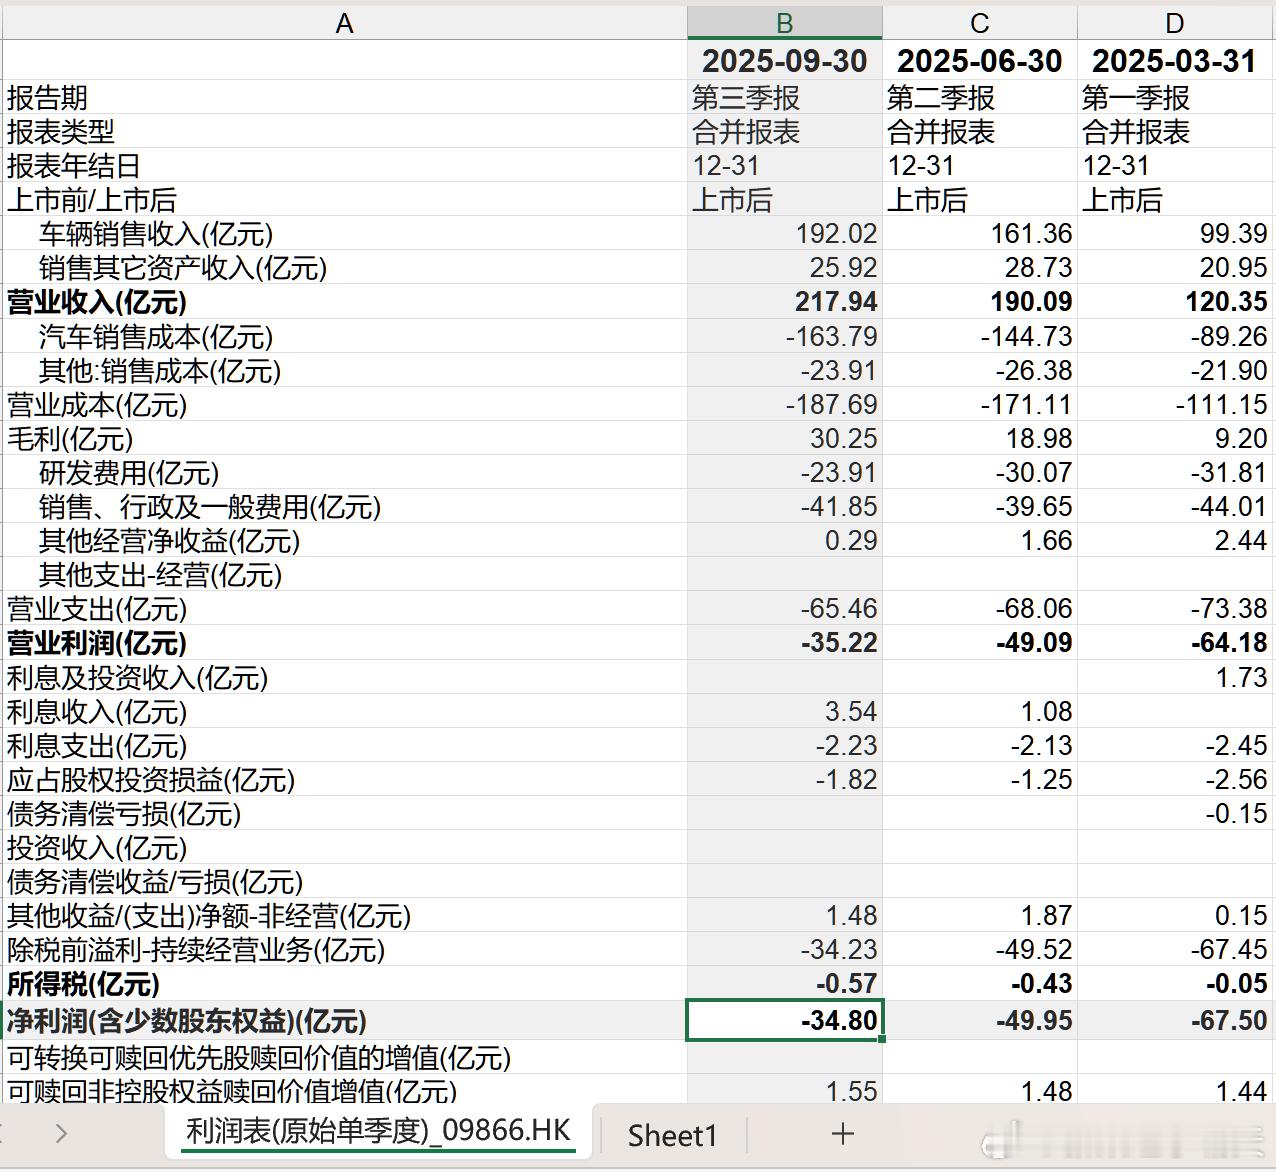Screen dimensions: 1276x1172
Task: Click the 营业利润(亿元) bold label
Action: pyautogui.click(x=97, y=643)
